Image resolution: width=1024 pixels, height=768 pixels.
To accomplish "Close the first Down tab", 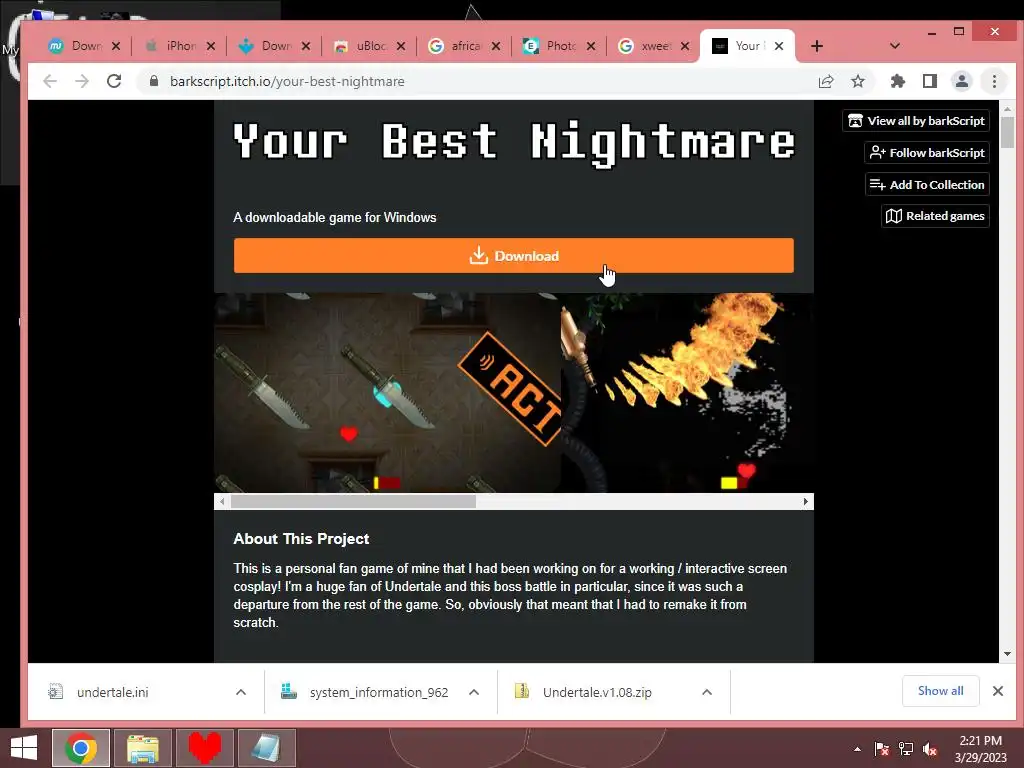I will [x=116, y=46].
